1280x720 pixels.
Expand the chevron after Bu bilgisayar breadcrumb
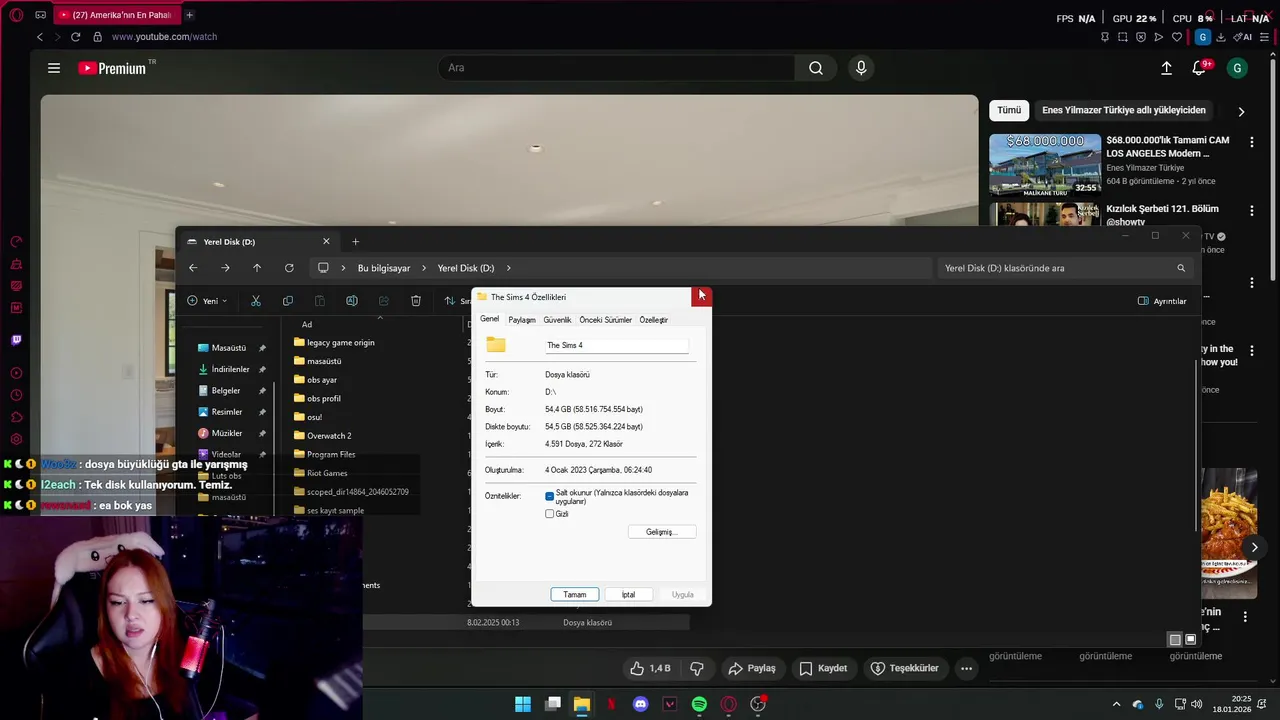pyautogui.click(x=424, y=268)
